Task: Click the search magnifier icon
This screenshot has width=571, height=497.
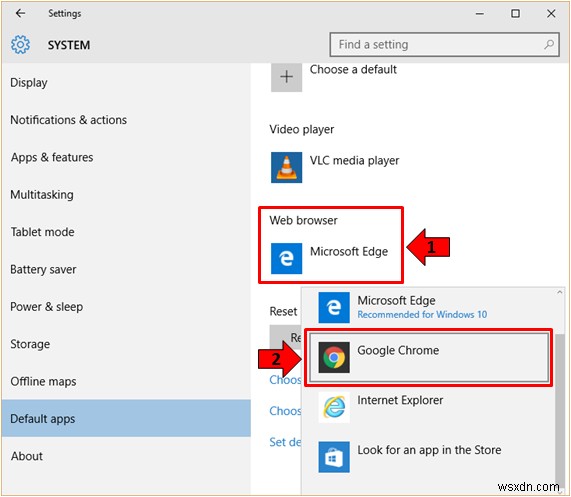Action: (x=549, y=44)
